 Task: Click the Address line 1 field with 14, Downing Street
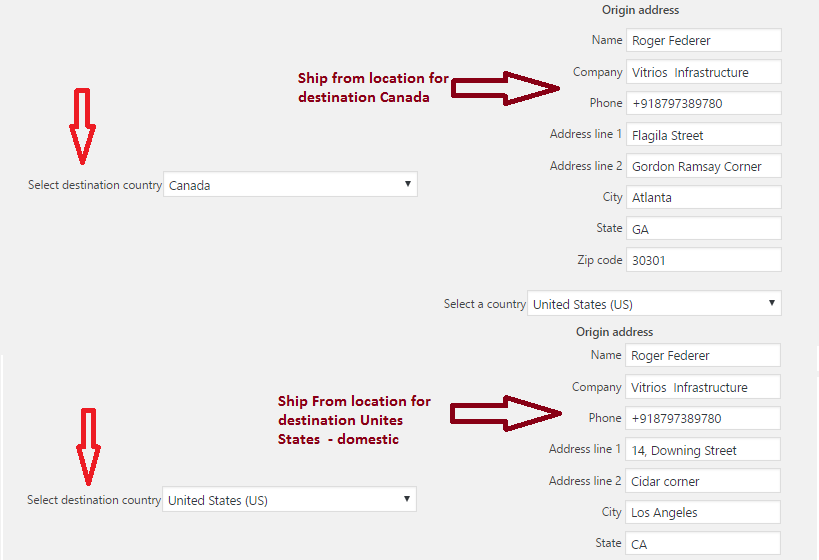point(703,450)
